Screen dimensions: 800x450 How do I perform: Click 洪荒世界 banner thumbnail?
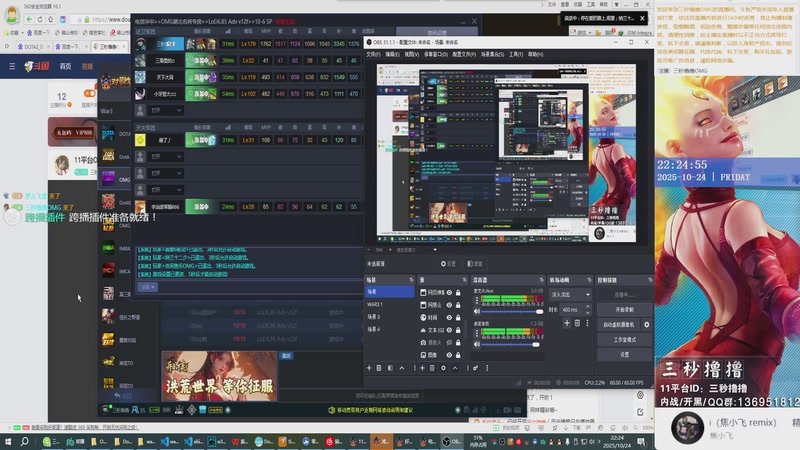tap(219, 376)
